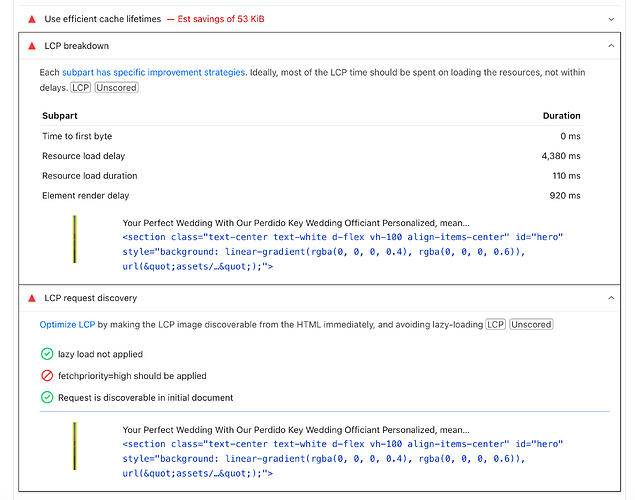Click 'Request is discoverable in initial document' text
Screen dimensions: 635x500
[145, 398]
